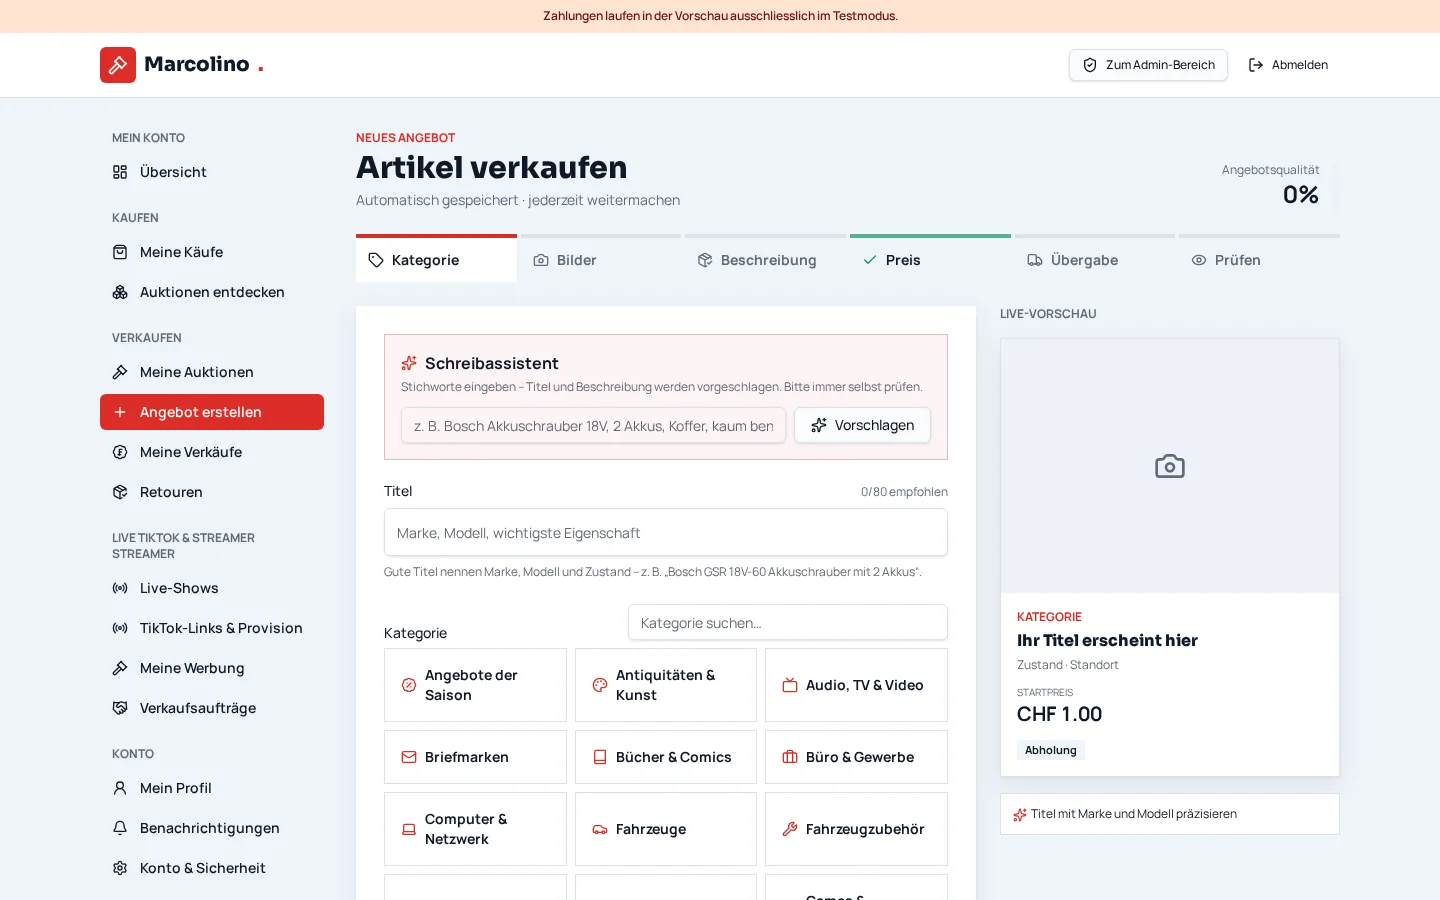Click the gear icon beside Konto & Sicherheit
This screenshot has width=1440, height=900.
(120, 868)
